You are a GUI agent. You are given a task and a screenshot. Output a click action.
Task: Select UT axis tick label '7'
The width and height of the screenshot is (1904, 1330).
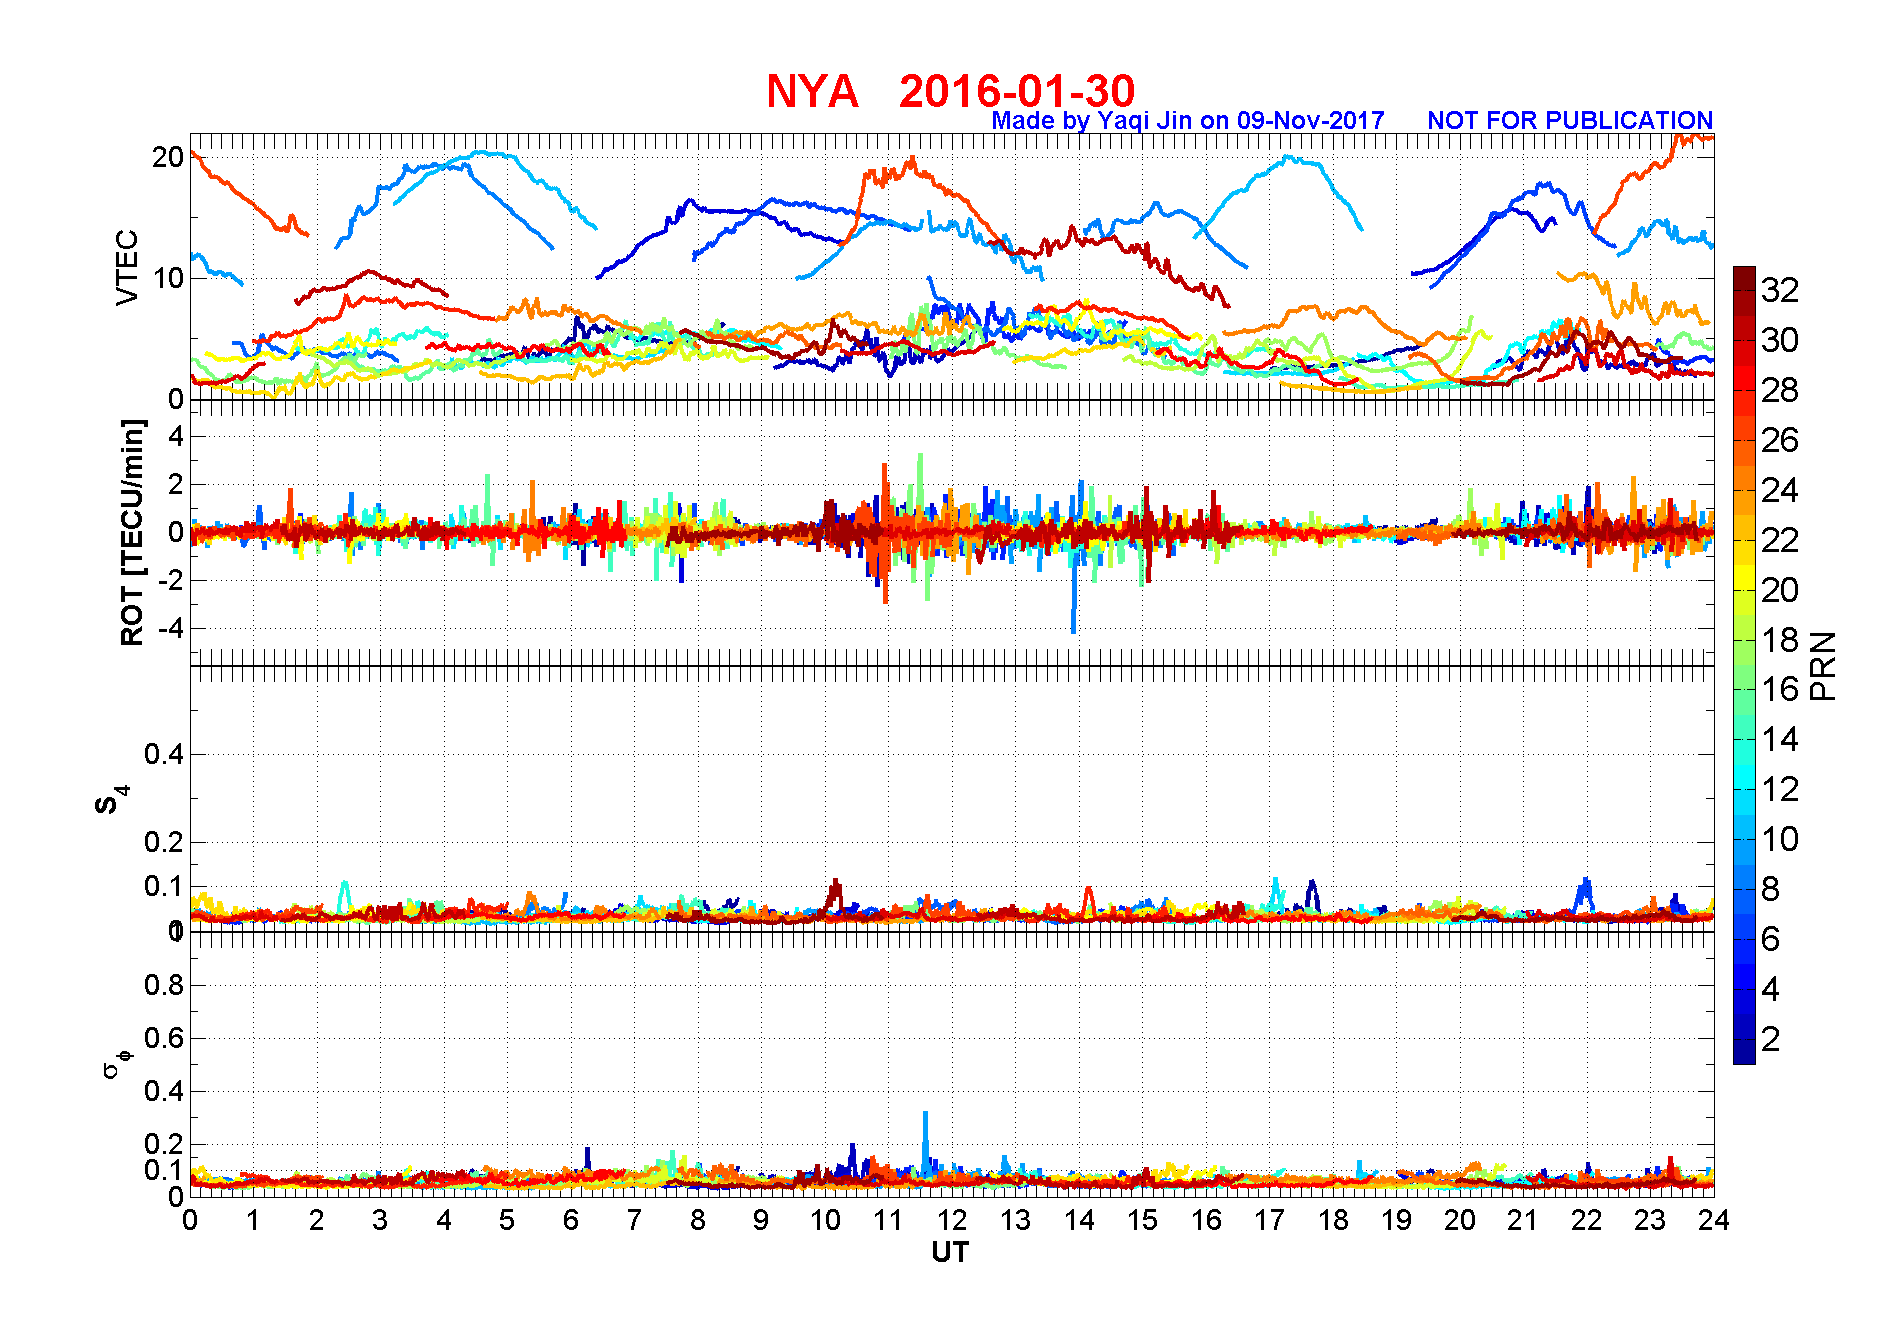point(634,1220)
